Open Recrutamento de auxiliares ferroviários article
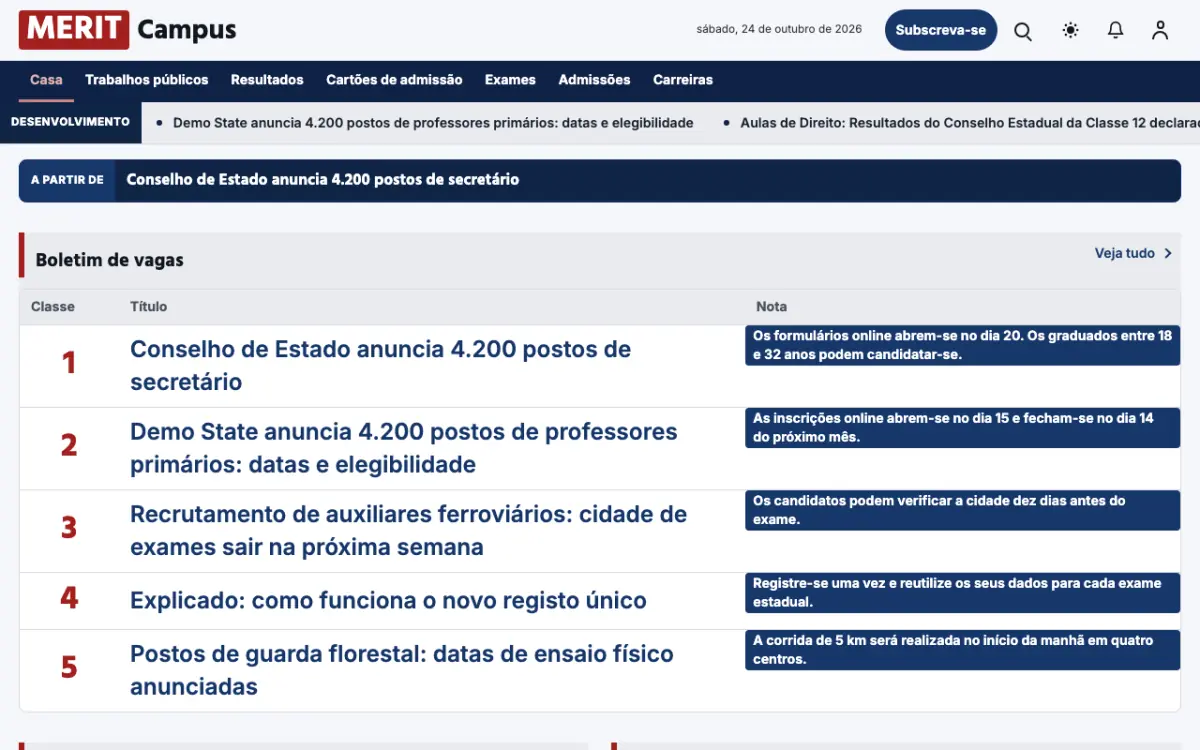The height and width of the screenshot is (750, 1200). [408, 530]
